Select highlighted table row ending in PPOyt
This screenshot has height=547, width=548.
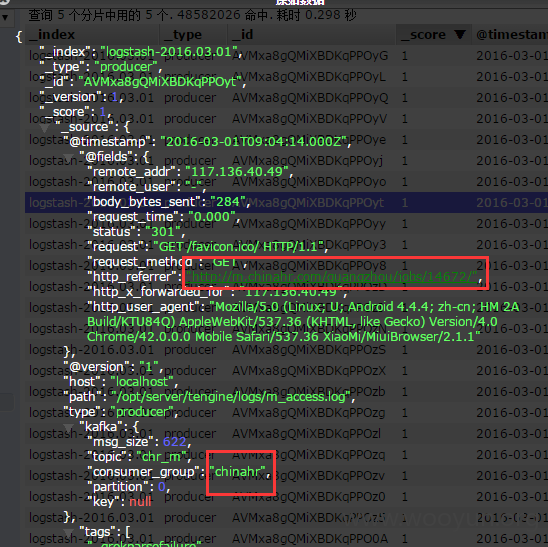click(x=286, y=203)
